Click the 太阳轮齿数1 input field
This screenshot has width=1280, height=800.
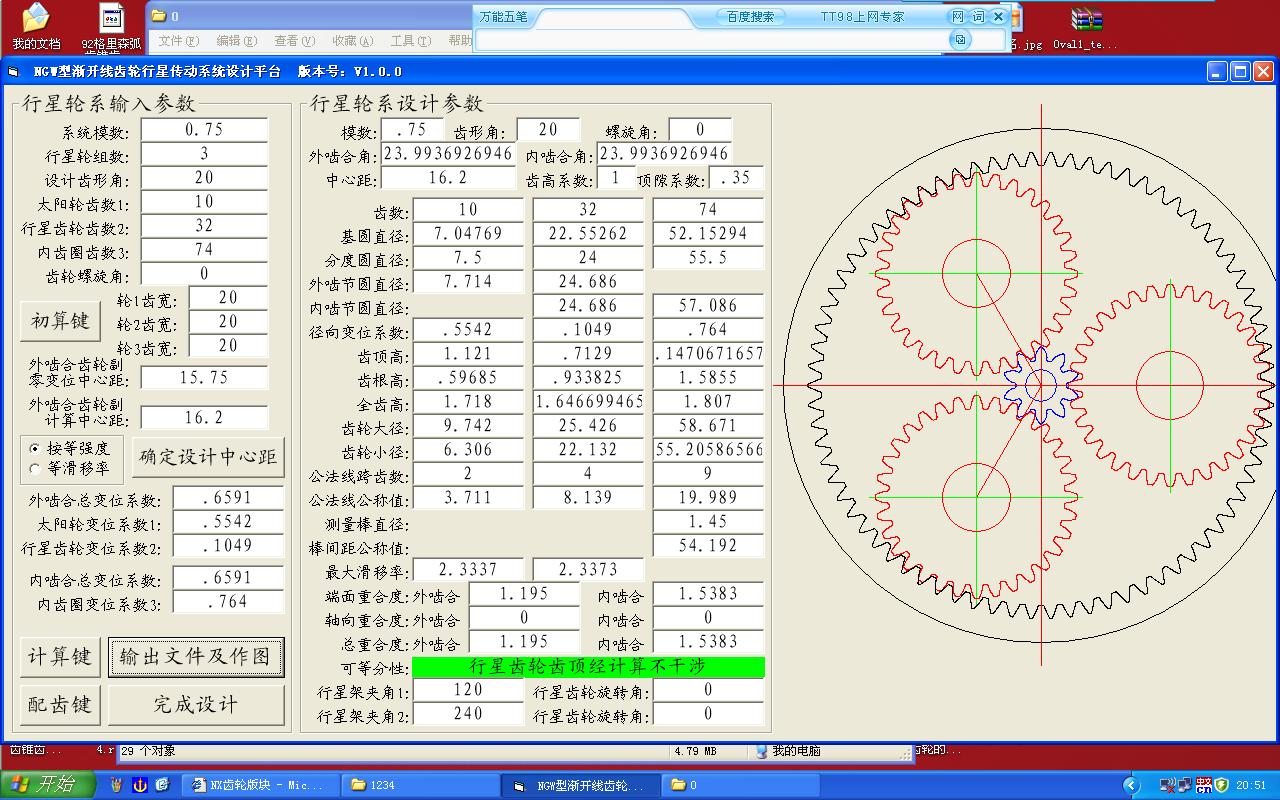[204, 202]
